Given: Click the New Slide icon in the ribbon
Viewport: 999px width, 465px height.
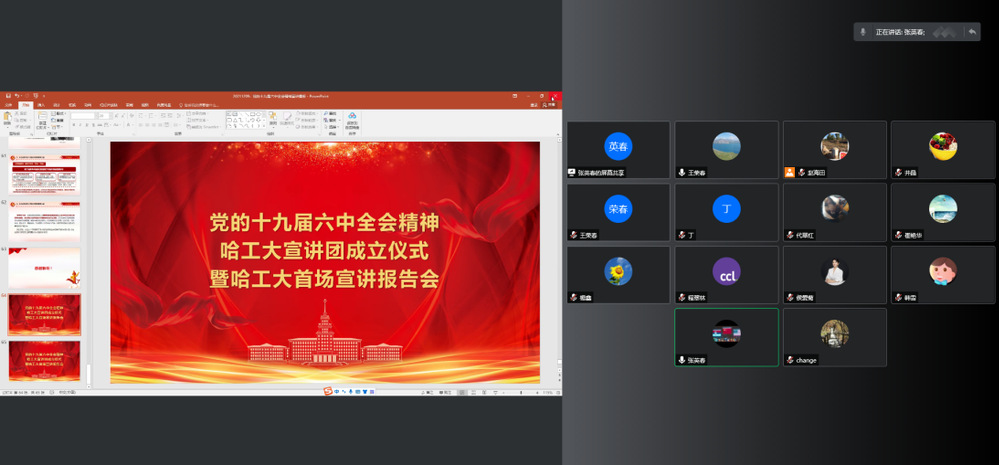Looking at the screenshot, I should point(43,116).
